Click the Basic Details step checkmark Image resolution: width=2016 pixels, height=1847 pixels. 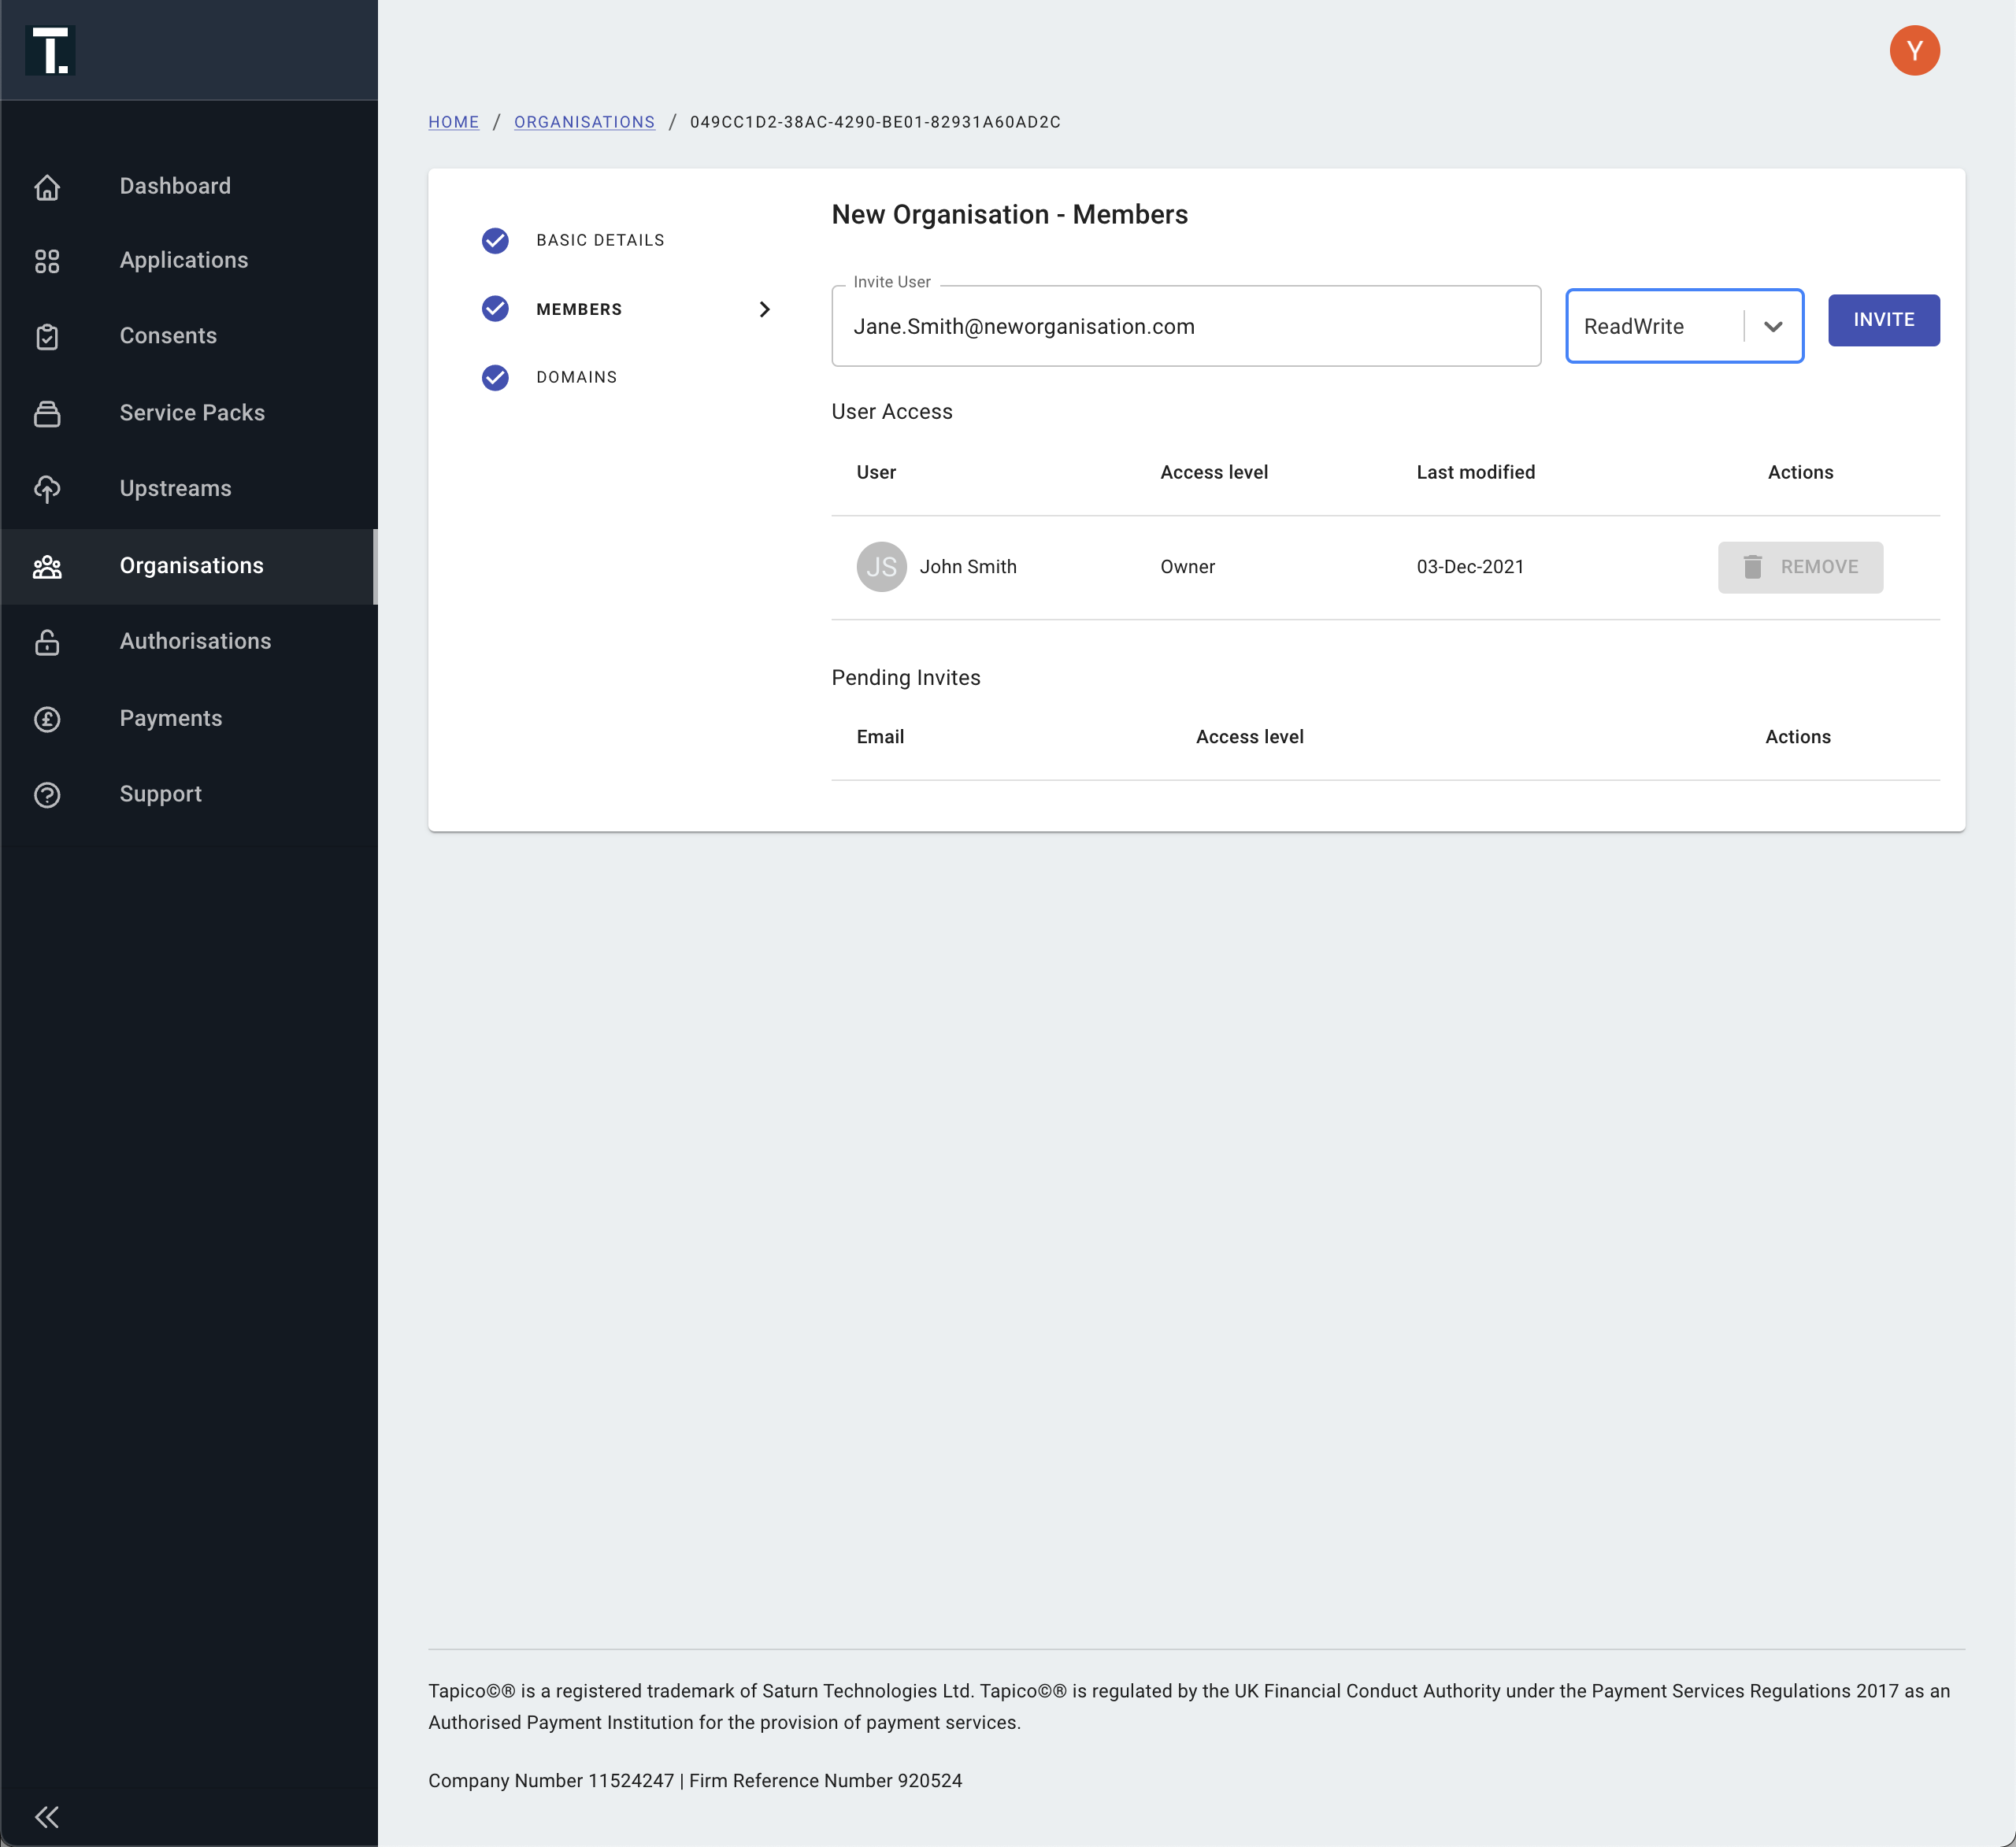coord(495,240)
